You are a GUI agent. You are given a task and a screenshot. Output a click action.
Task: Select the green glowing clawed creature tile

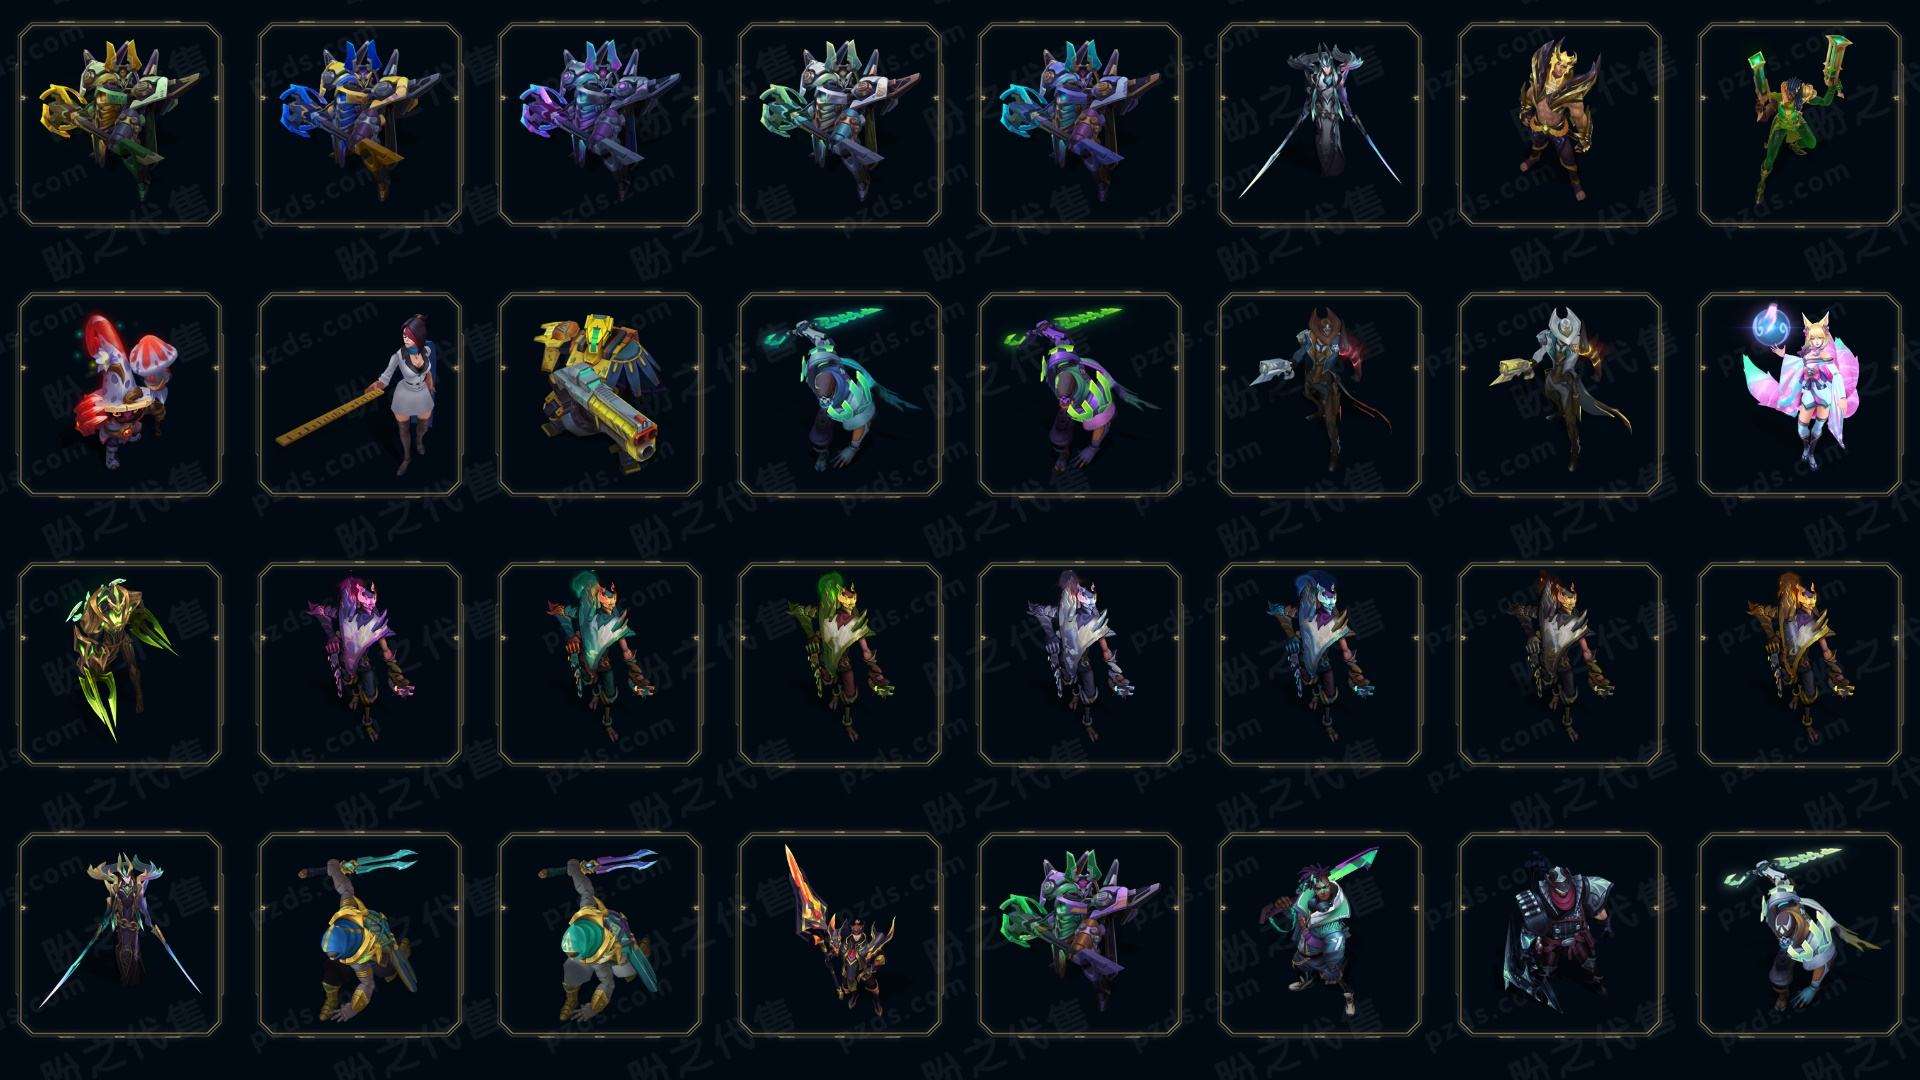120,664
